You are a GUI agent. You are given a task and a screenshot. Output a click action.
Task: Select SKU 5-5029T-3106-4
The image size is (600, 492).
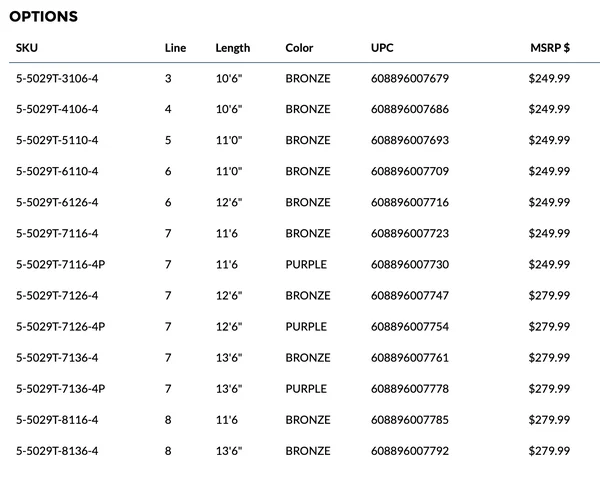pyautogui.click(x=57, y=78)
